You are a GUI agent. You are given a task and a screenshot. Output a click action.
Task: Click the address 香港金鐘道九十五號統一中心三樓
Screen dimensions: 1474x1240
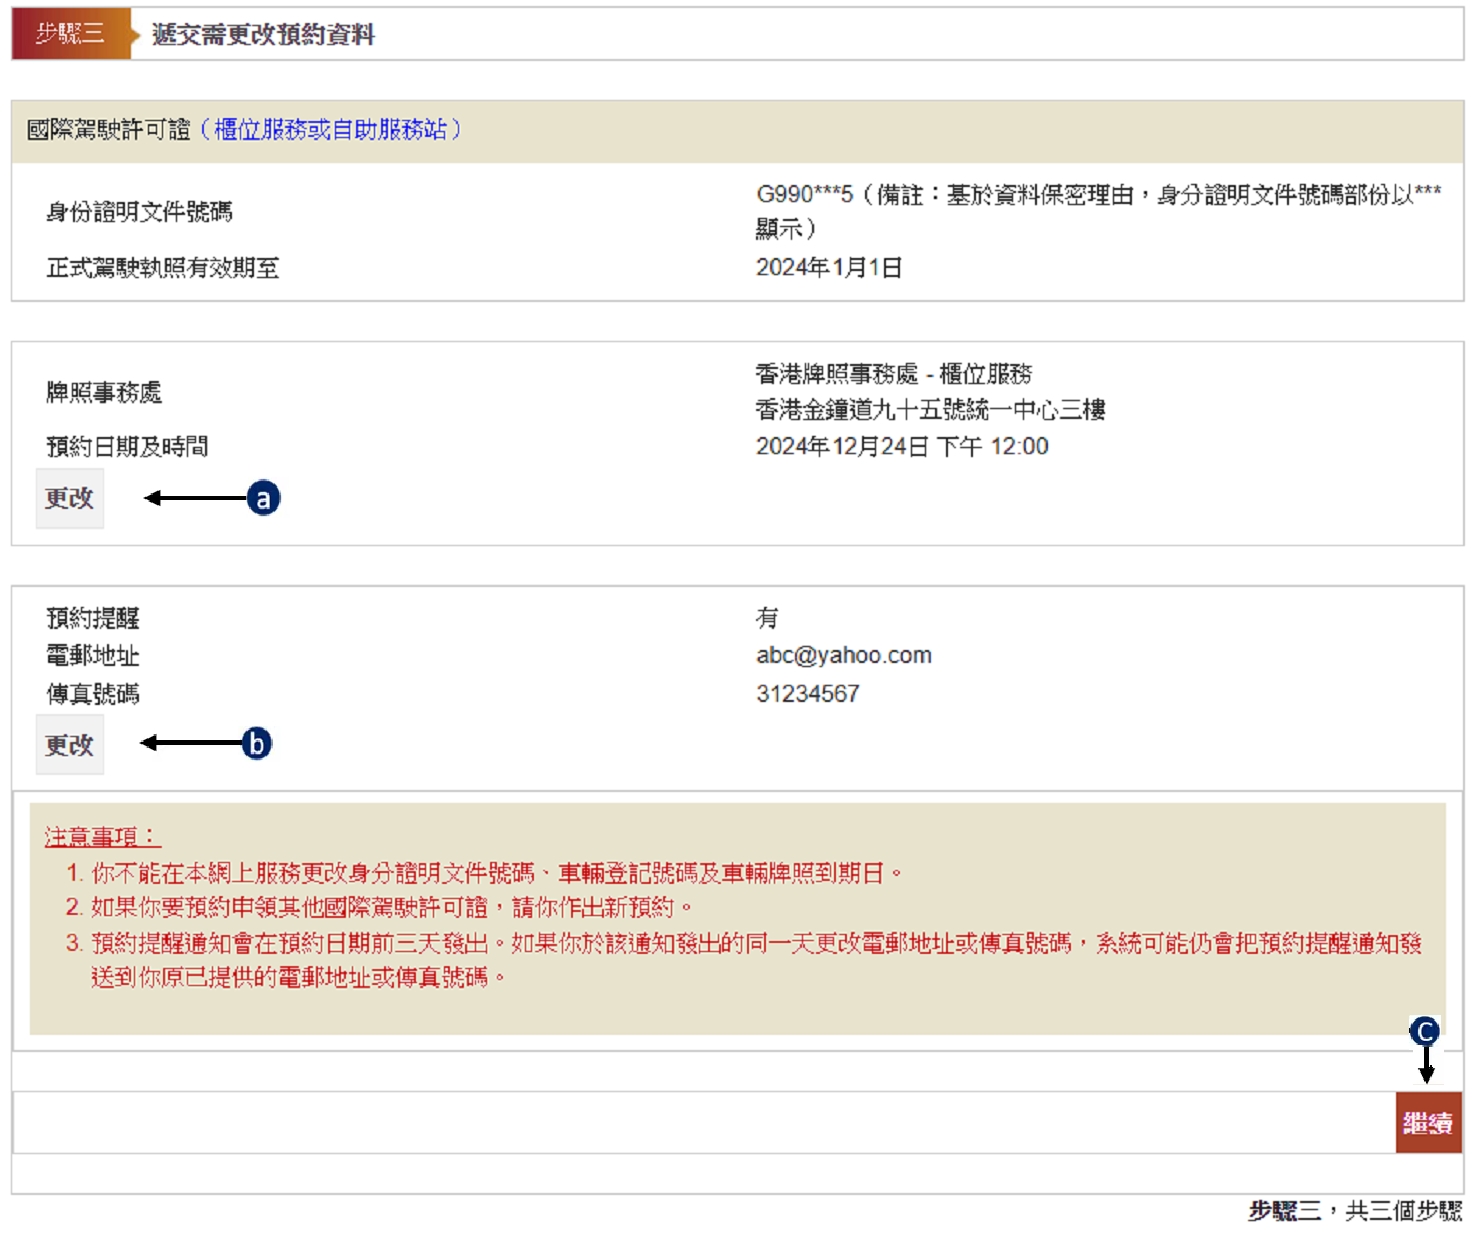(930, 410)
